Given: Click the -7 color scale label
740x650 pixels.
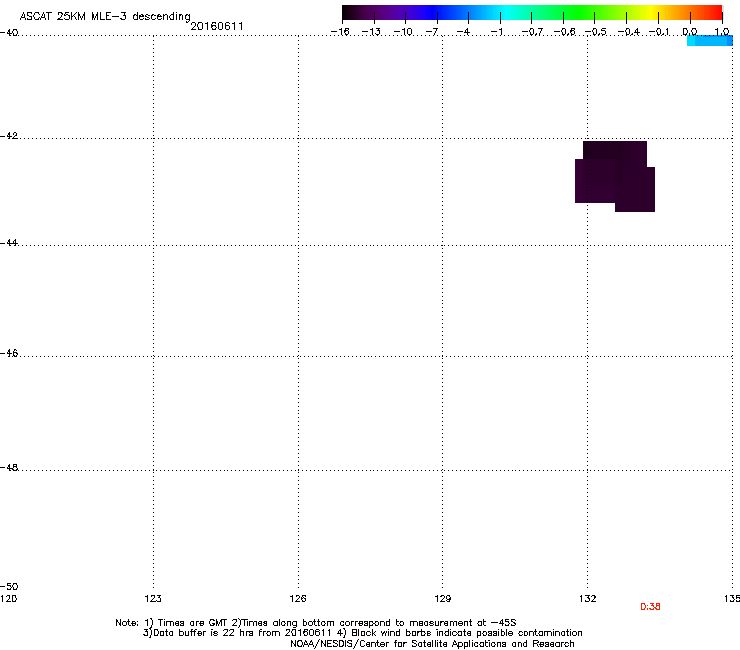Looking at the screenshot, I should pyautogui.click(x=432, y=32).
